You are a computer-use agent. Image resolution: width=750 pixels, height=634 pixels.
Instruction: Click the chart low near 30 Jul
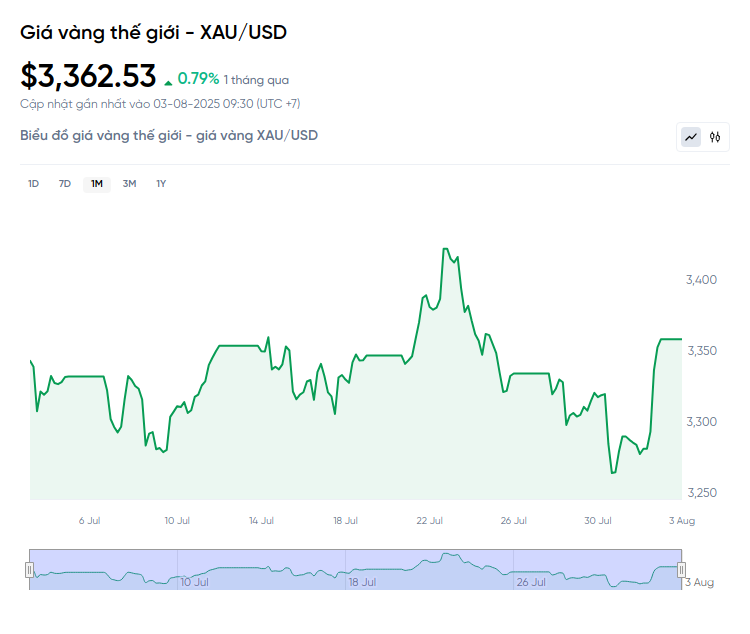pyautogui.click(x=612, y=472)
